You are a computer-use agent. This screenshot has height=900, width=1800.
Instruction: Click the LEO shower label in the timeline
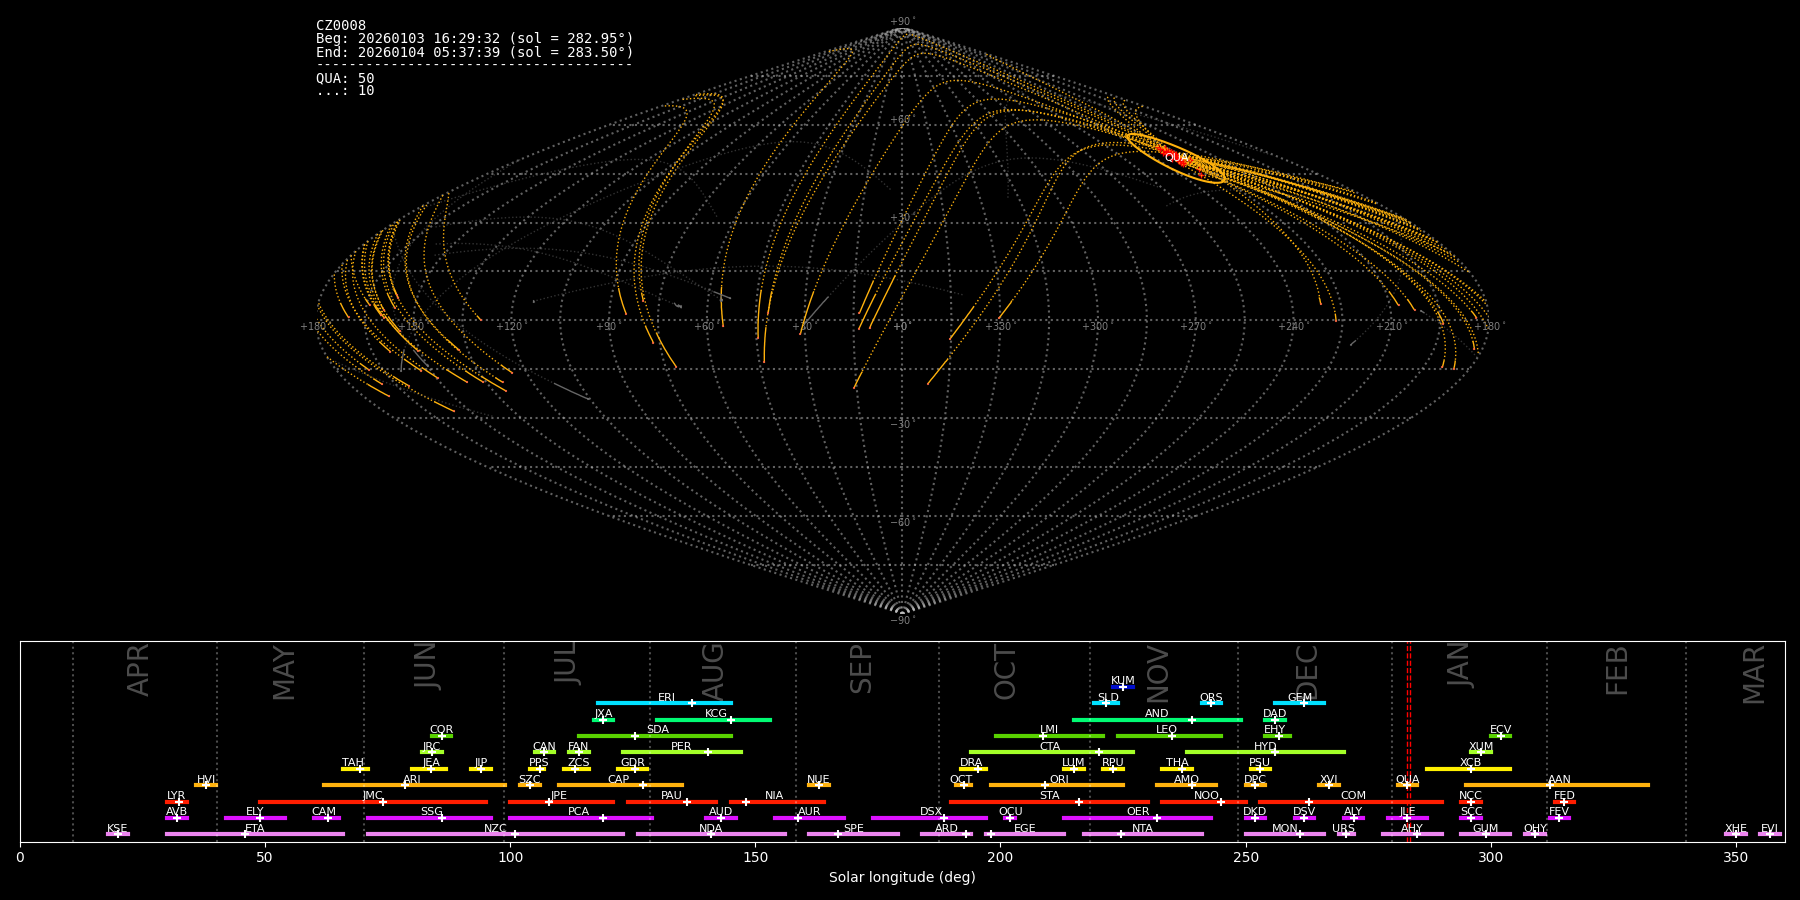tap(1167, 730)
